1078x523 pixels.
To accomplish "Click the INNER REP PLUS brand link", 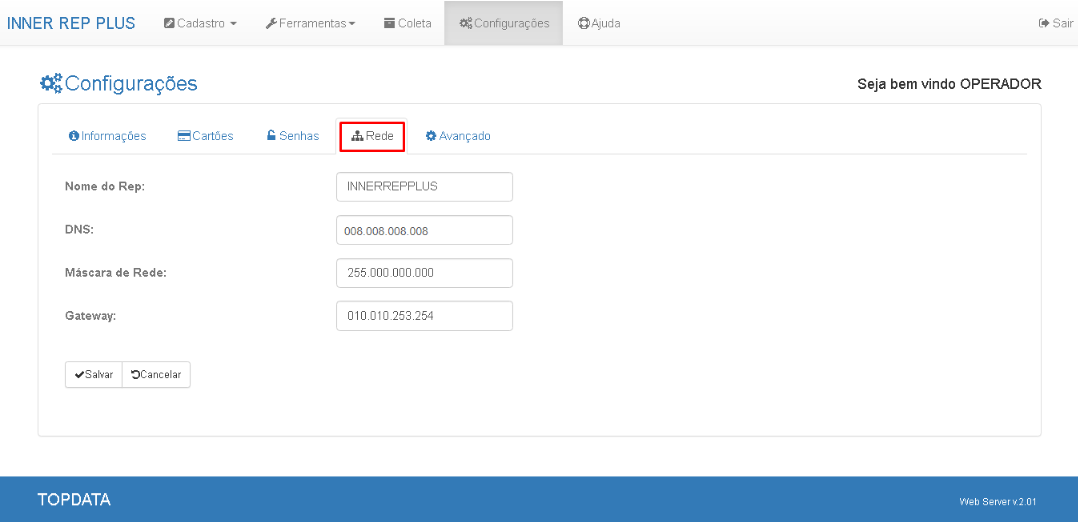I will 71,23.
